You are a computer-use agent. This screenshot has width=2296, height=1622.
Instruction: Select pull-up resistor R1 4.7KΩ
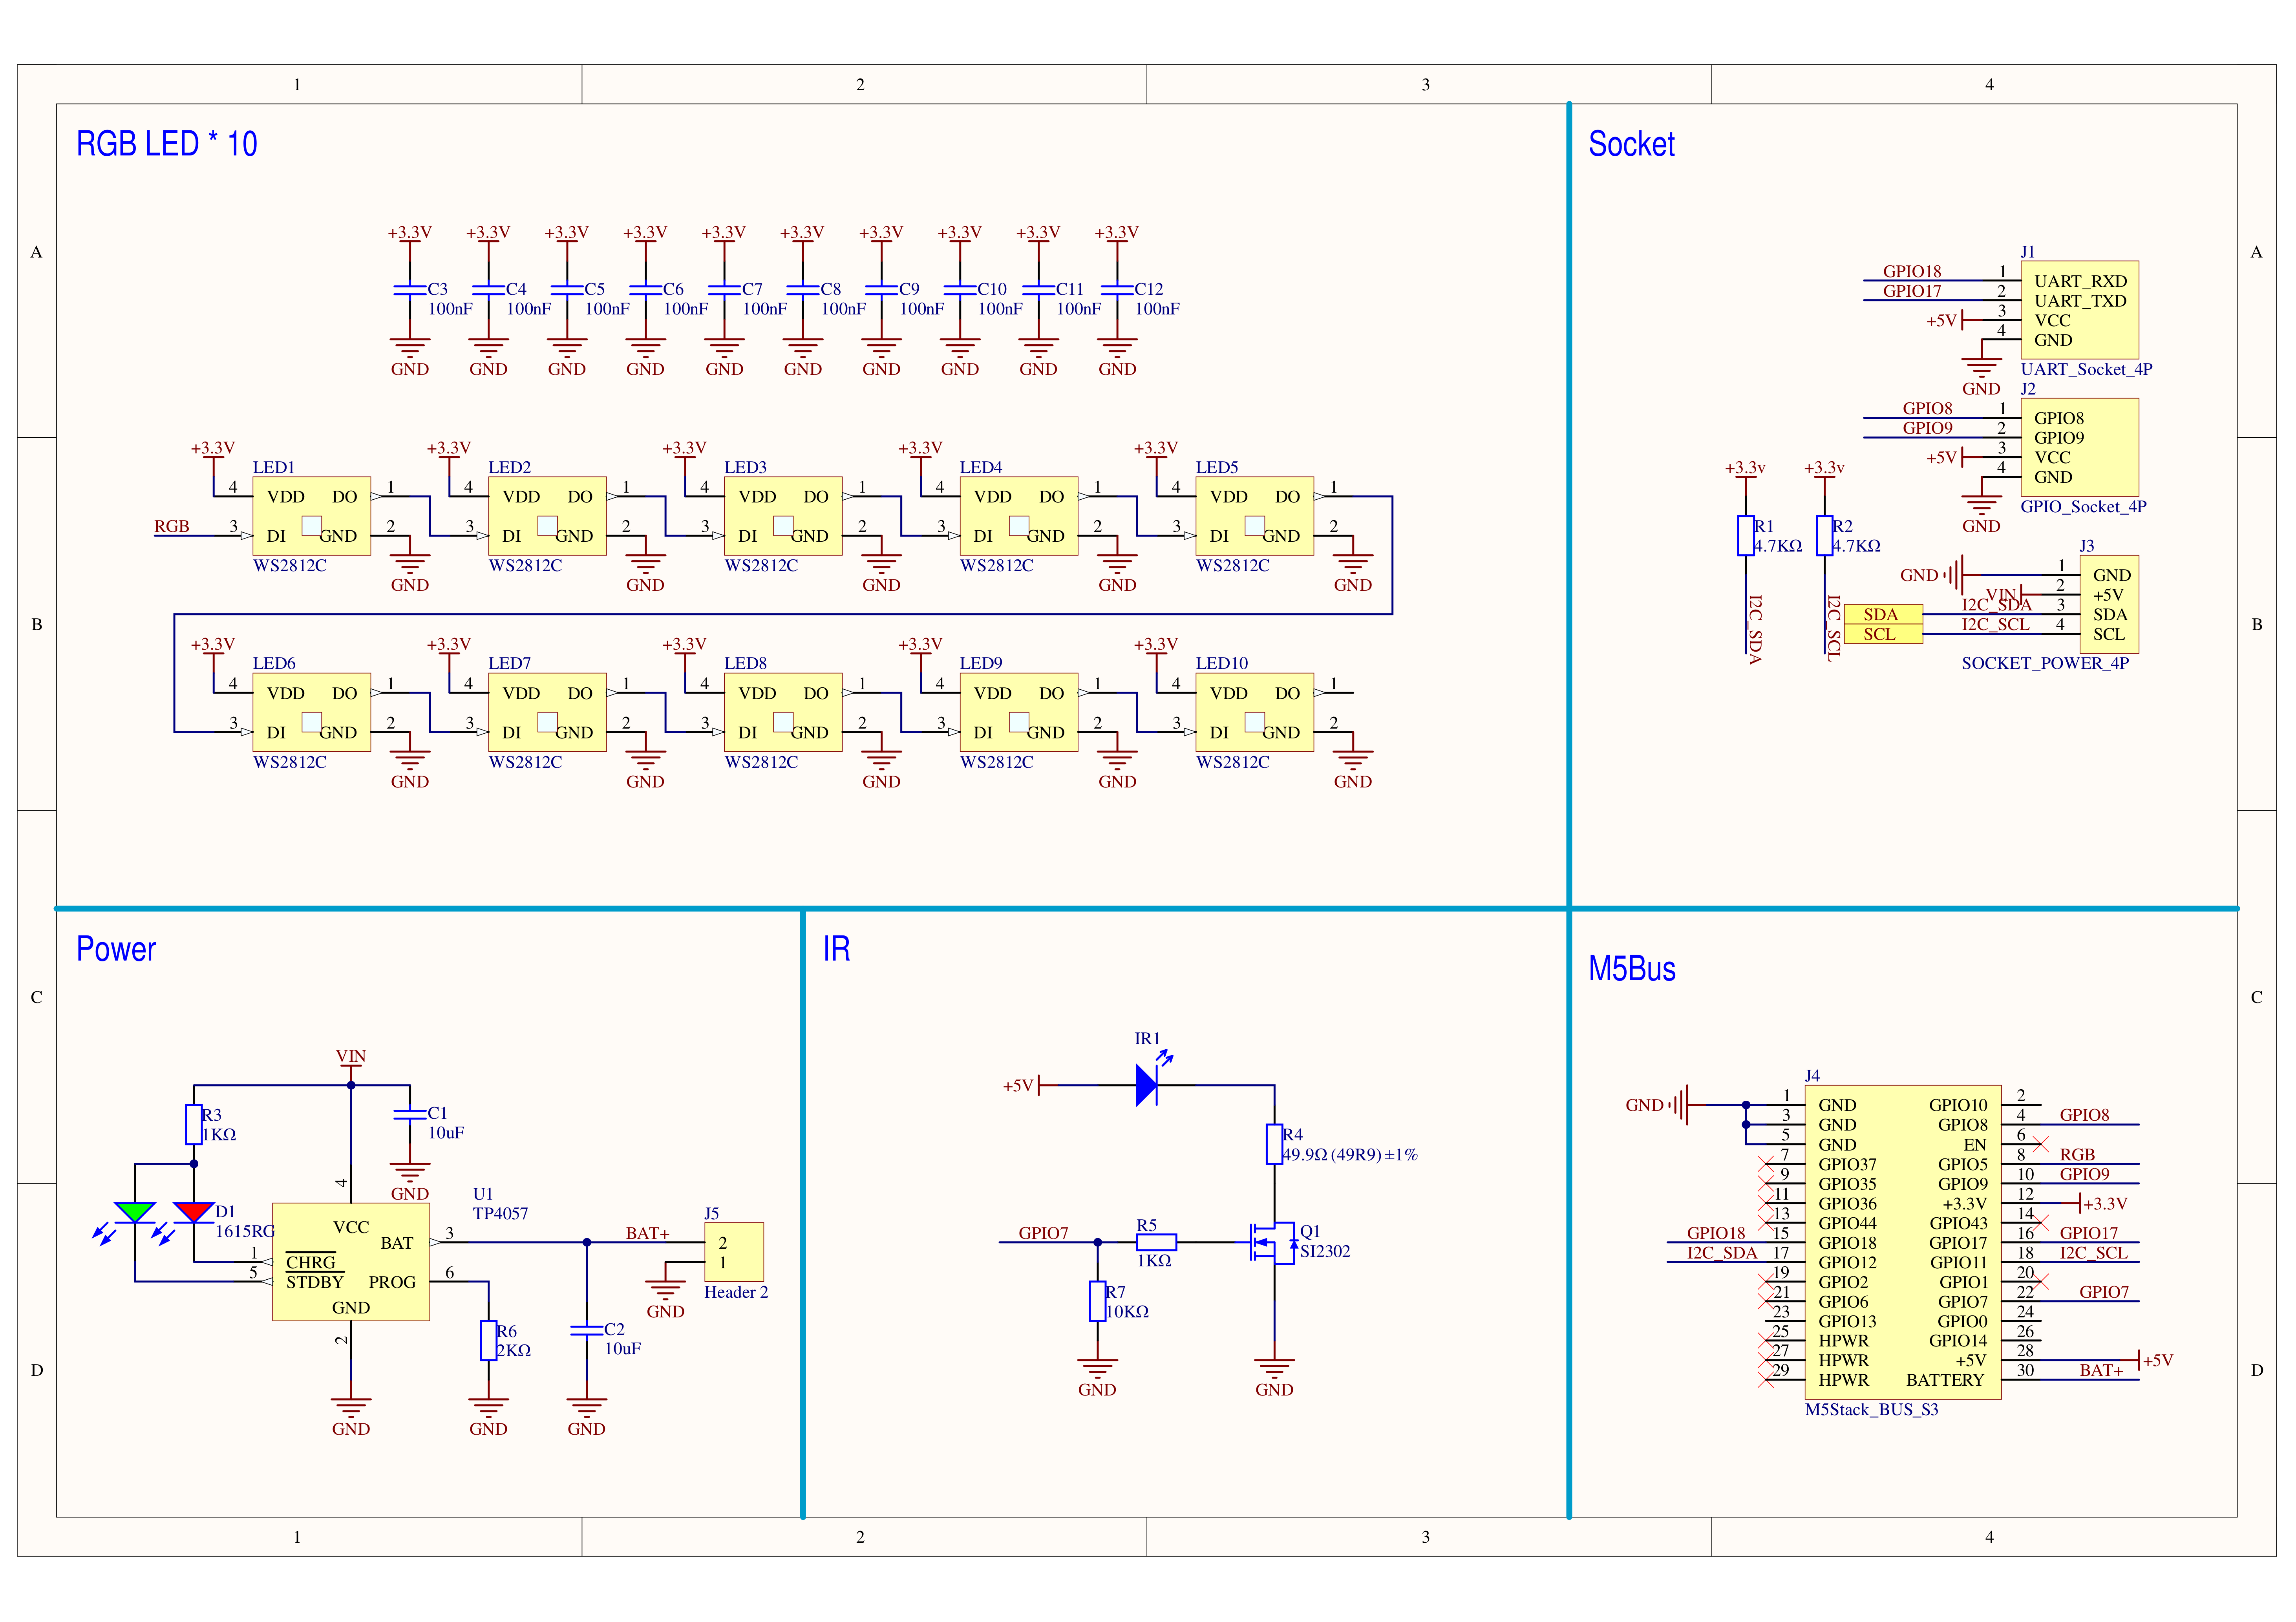pos(1745,535)
